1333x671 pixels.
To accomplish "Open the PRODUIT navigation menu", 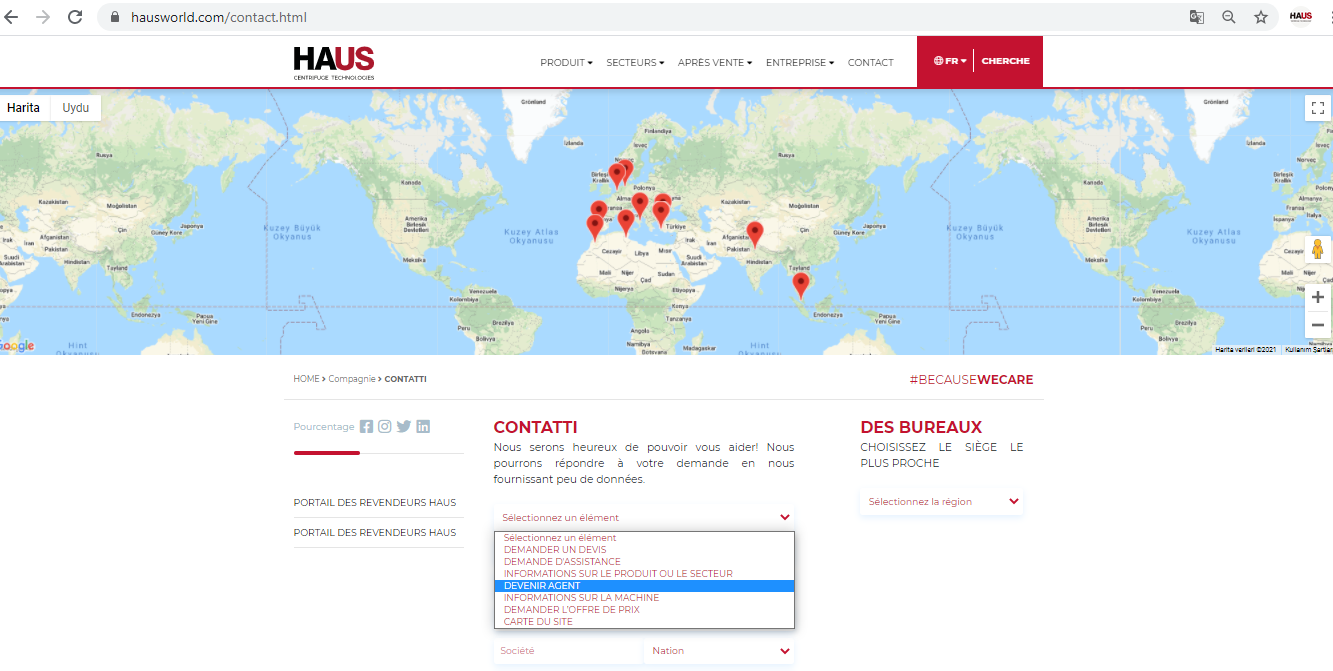I will (566, 62).
